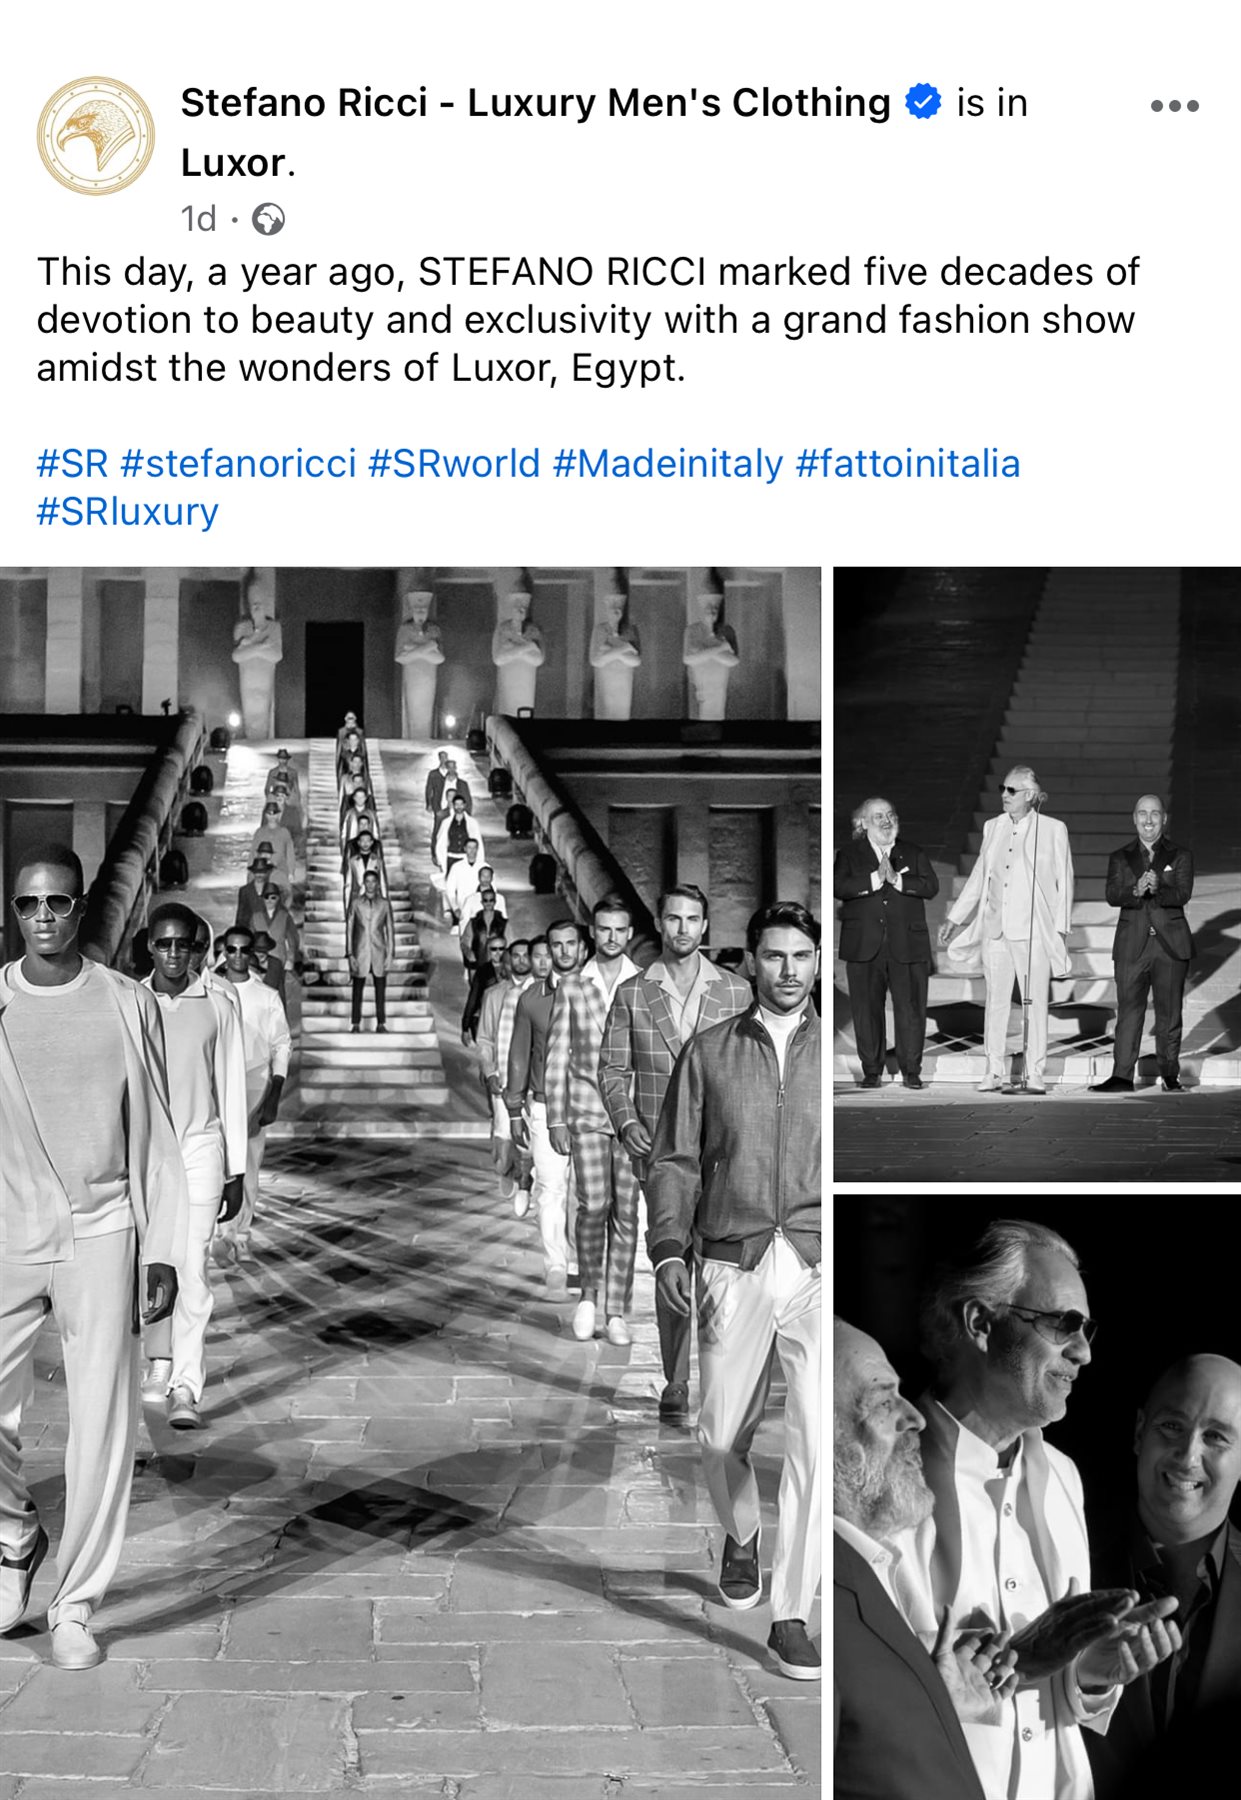Open the Luxor location link
1241x1800 pixels.
pyautogui.click(x=233, y=163)
